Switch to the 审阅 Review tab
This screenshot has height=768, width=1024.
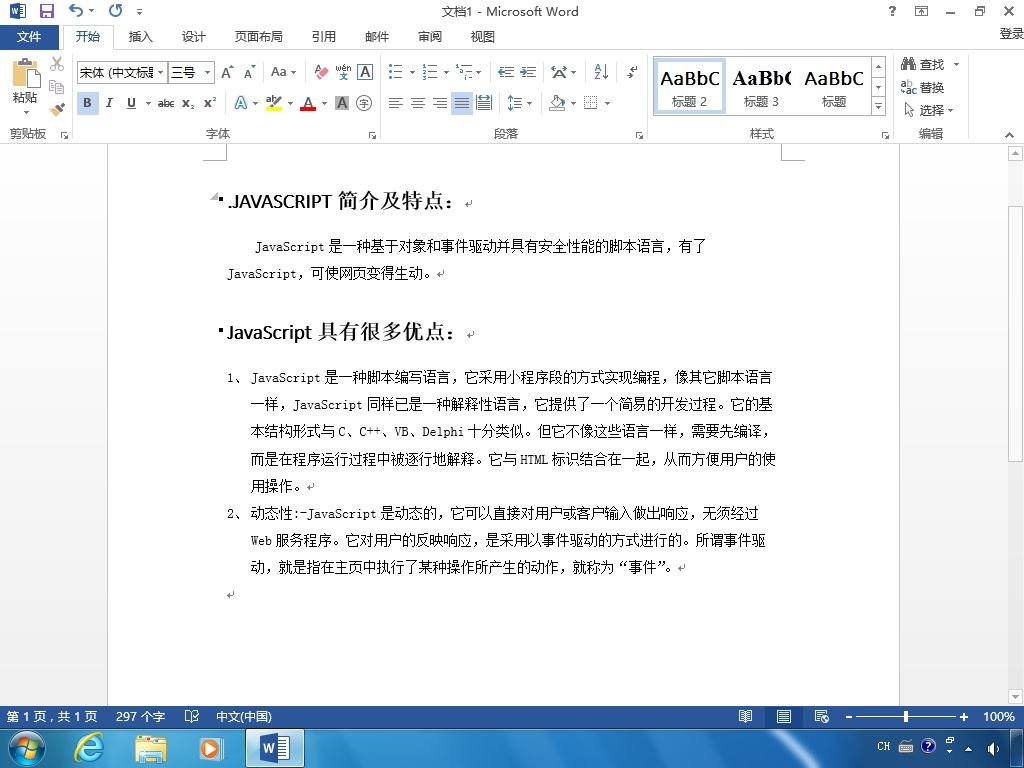pyautogui.click(x=430, y=37)
